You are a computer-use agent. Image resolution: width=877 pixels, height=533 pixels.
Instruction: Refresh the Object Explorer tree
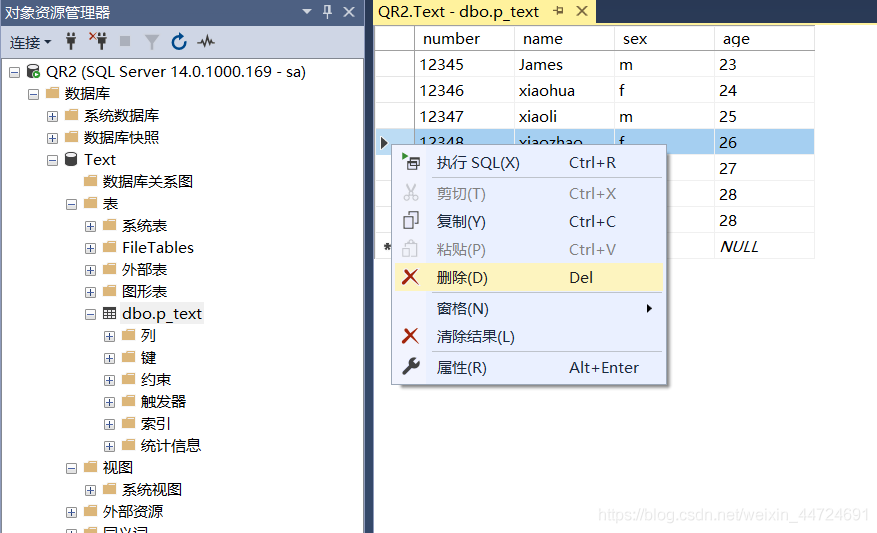(x=179, y=41)
